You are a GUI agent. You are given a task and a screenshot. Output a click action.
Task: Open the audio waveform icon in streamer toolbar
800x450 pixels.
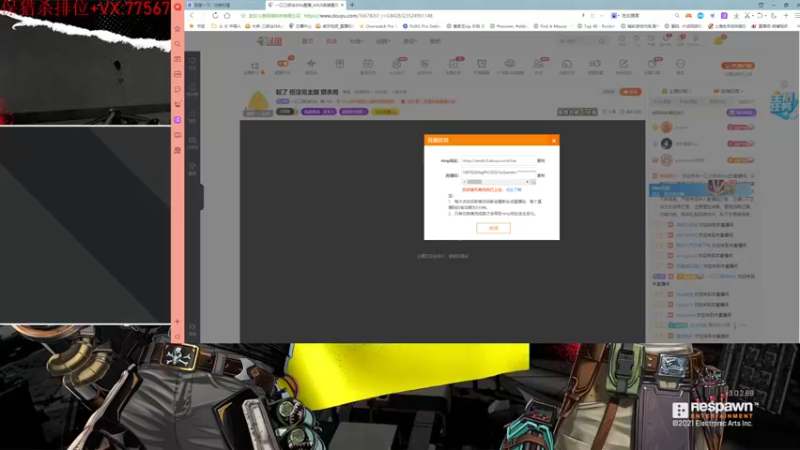pyautogui.click(x=311, y=64)
